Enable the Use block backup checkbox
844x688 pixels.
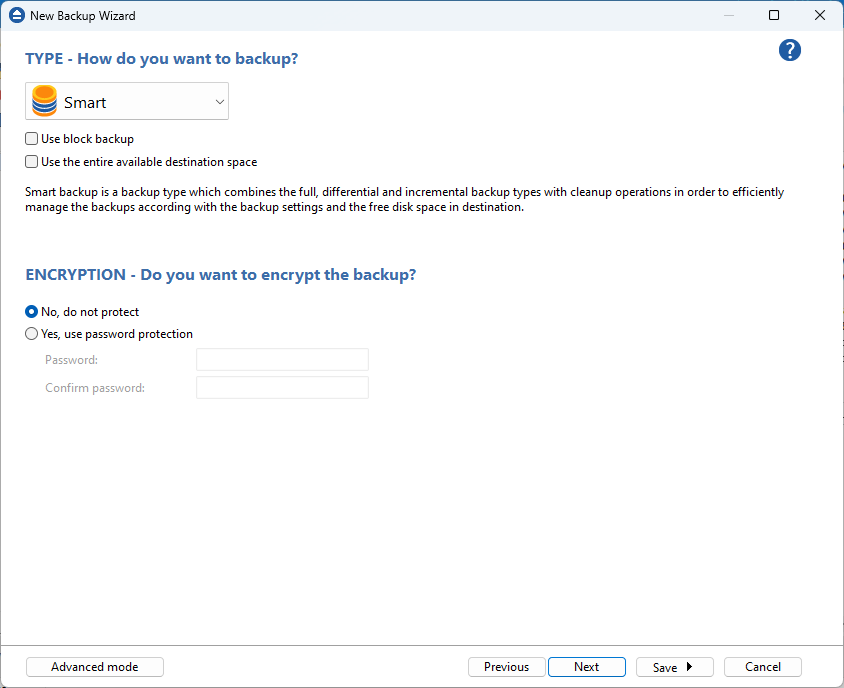tap(32, 140)
